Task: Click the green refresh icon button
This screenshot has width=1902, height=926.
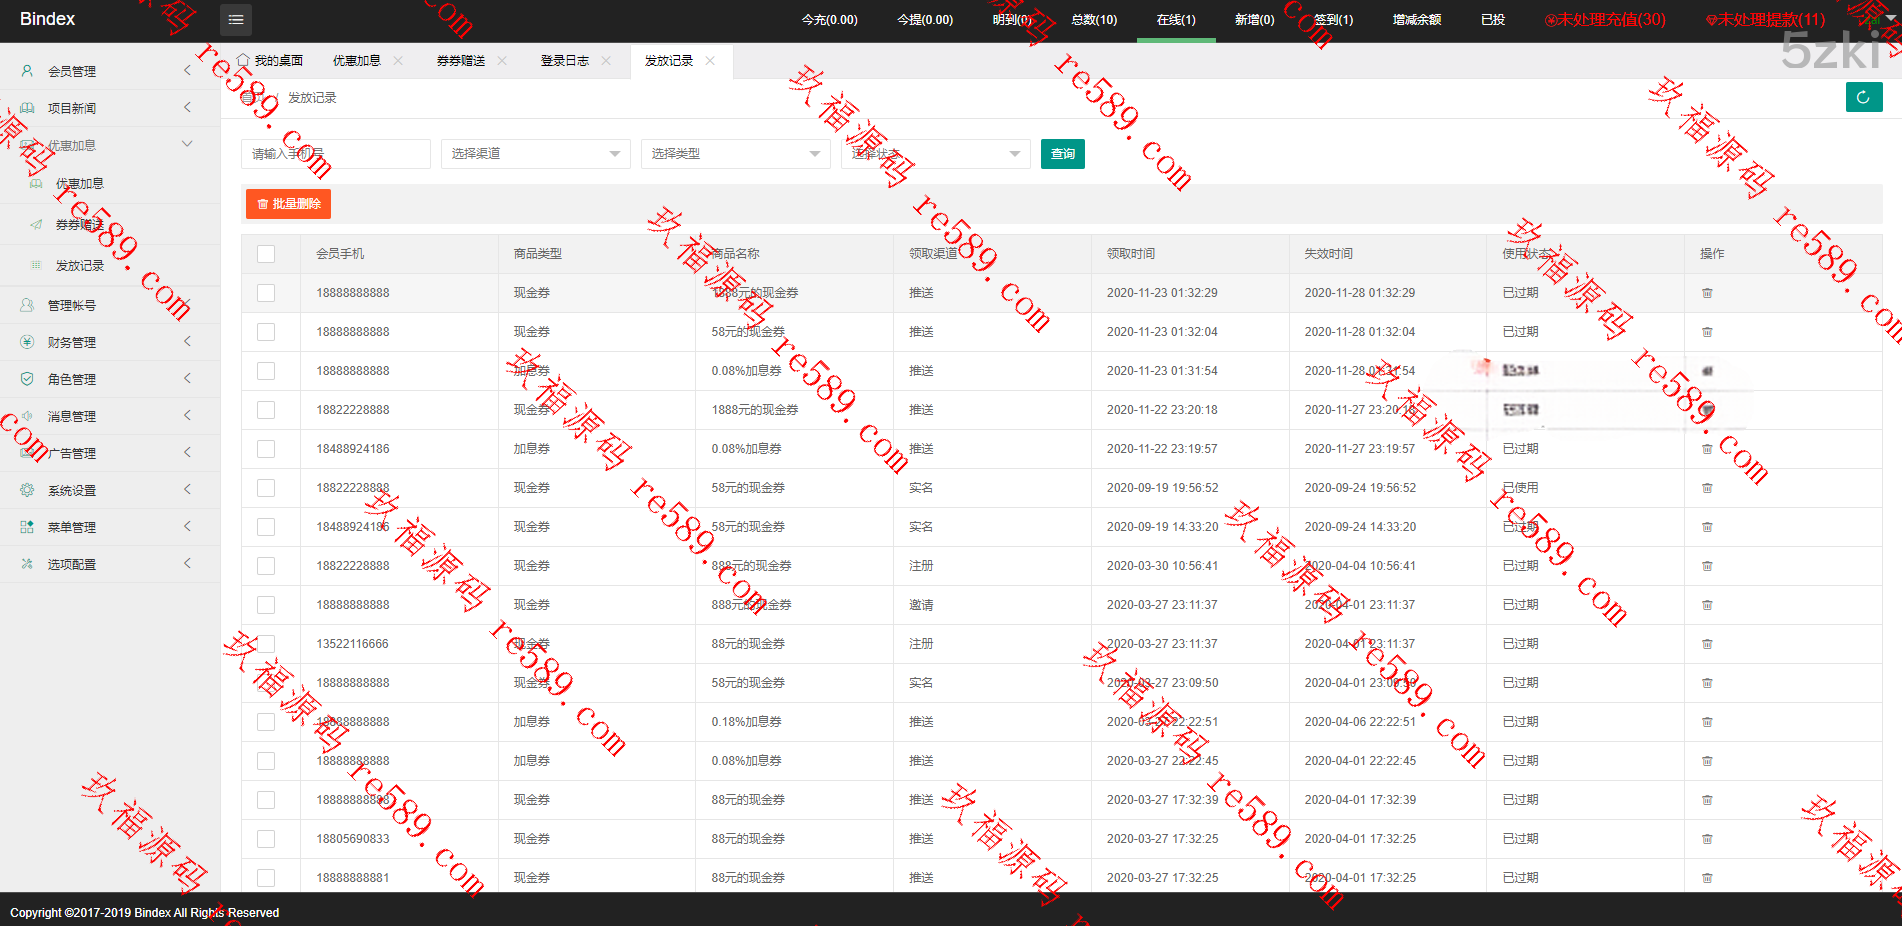Action: pyautogui.click(x=1863, y=97)
